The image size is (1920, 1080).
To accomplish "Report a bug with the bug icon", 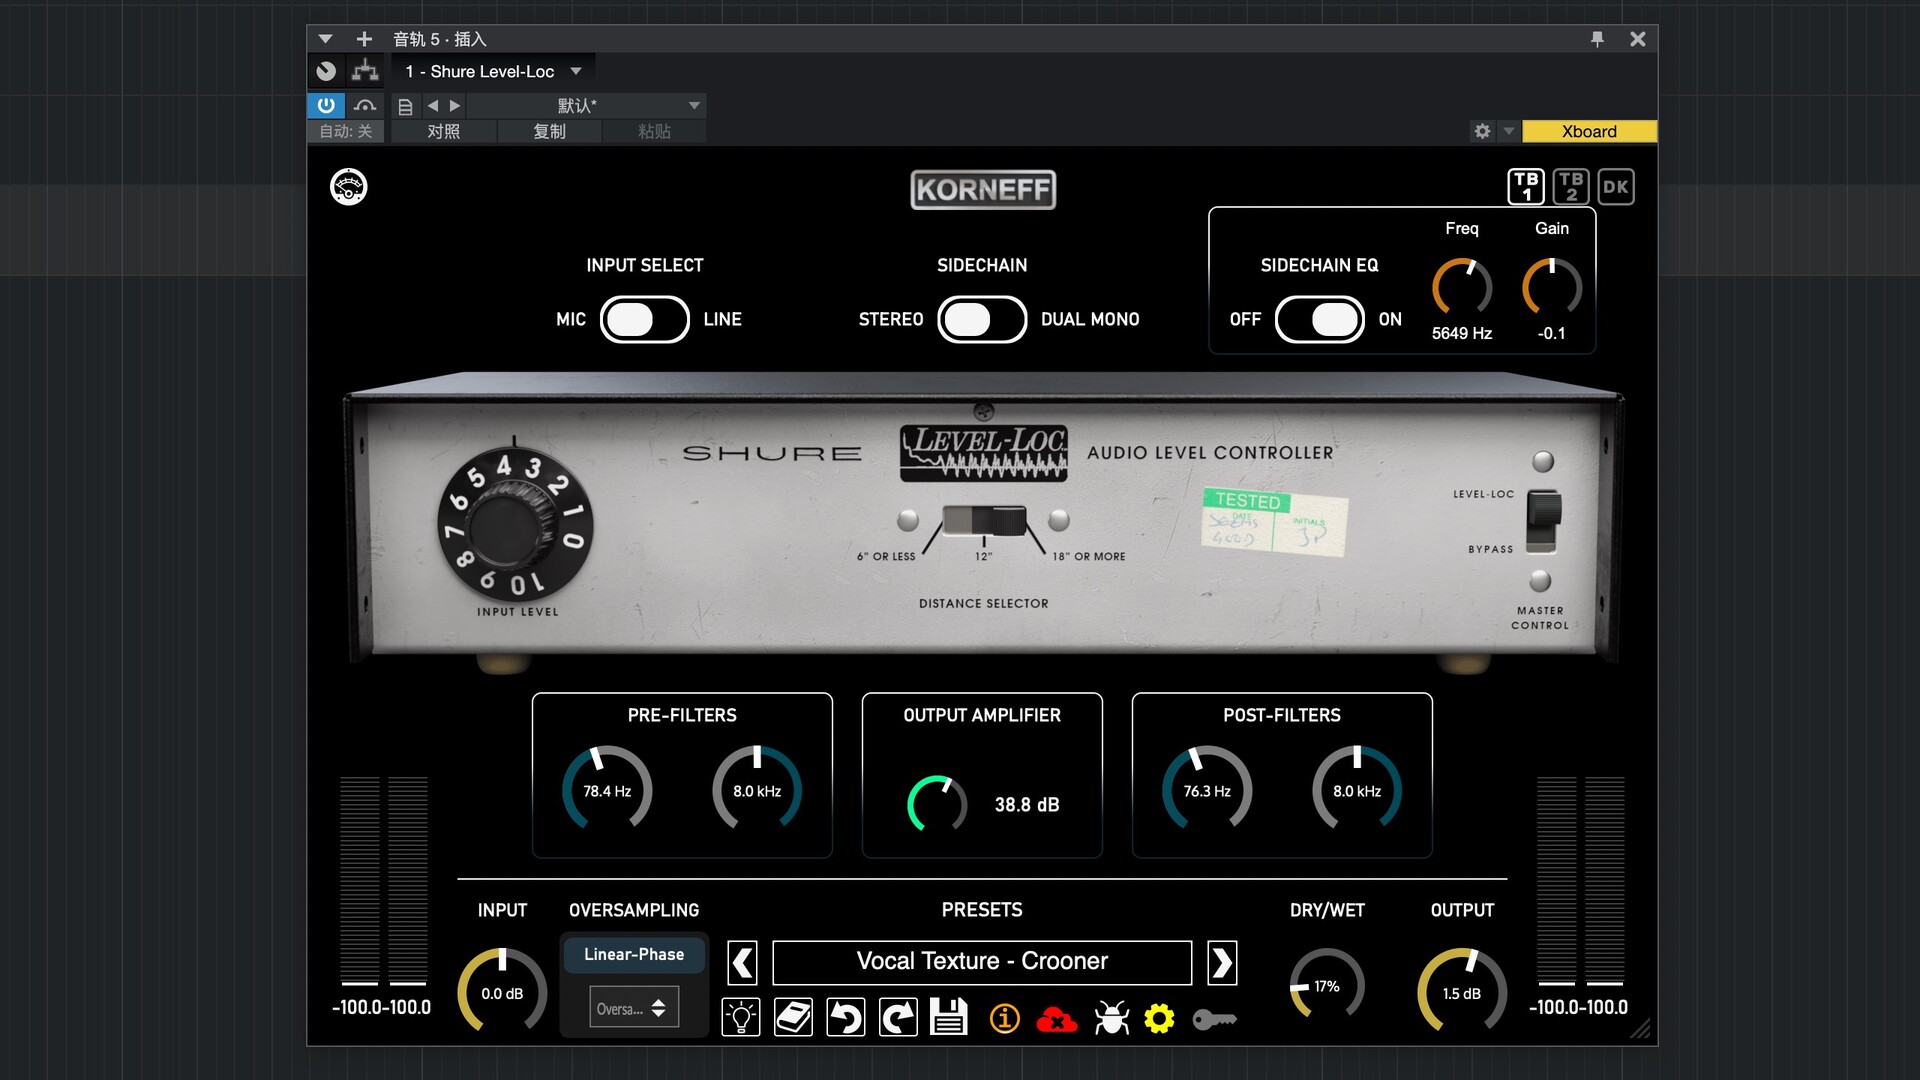I will [x=1111, y=1017].
